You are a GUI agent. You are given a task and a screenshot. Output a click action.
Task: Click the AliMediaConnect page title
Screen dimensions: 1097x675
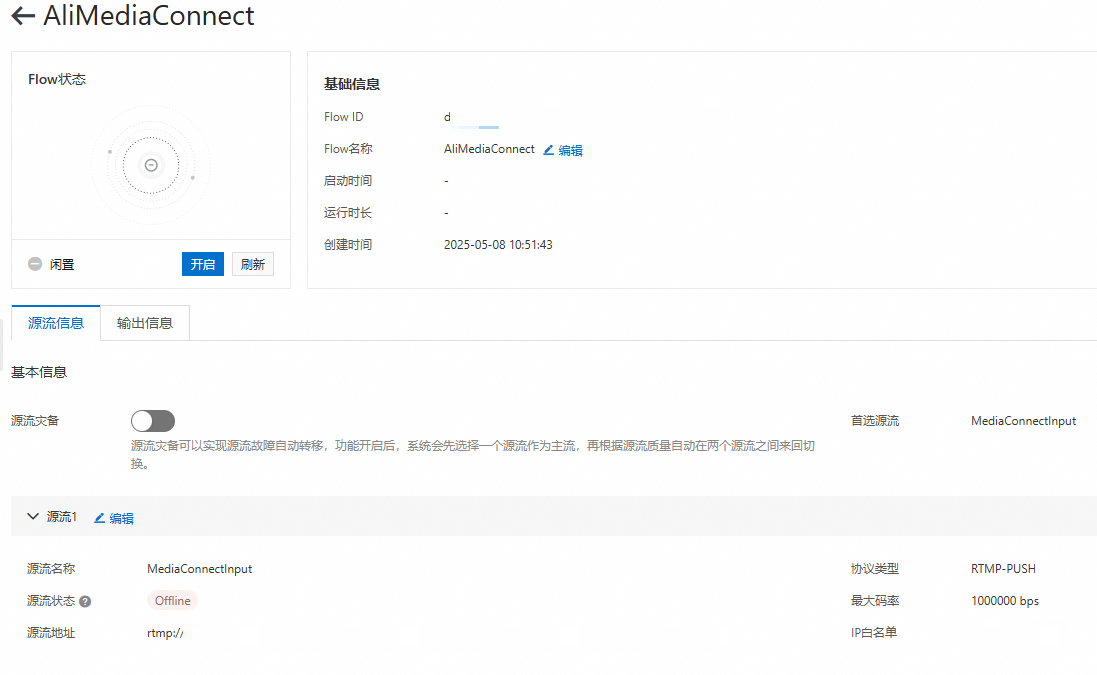[x=149, y=15]
